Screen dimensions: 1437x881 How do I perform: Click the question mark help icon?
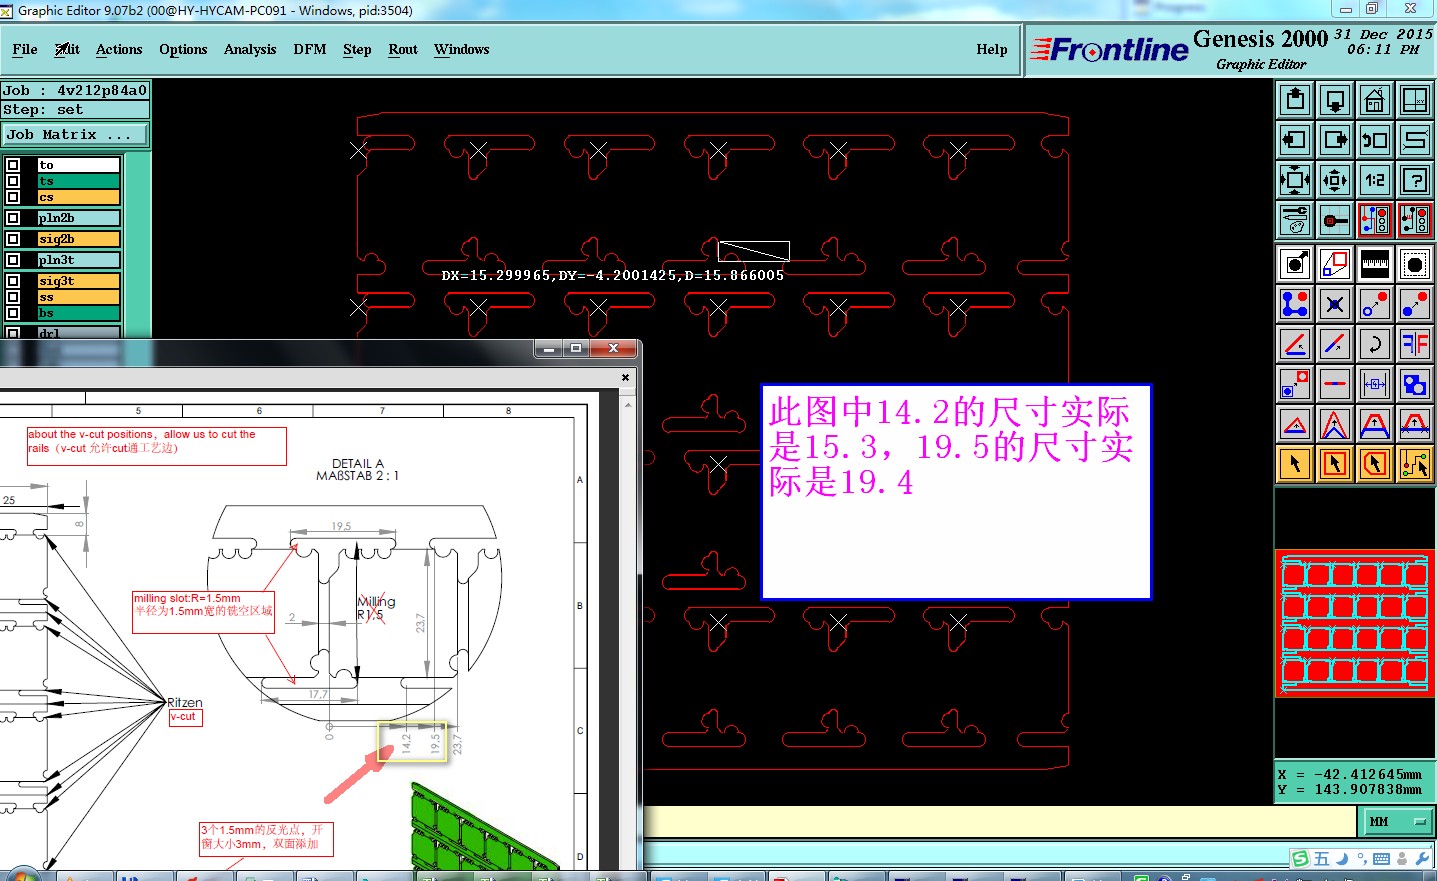tap(1415, 180)
